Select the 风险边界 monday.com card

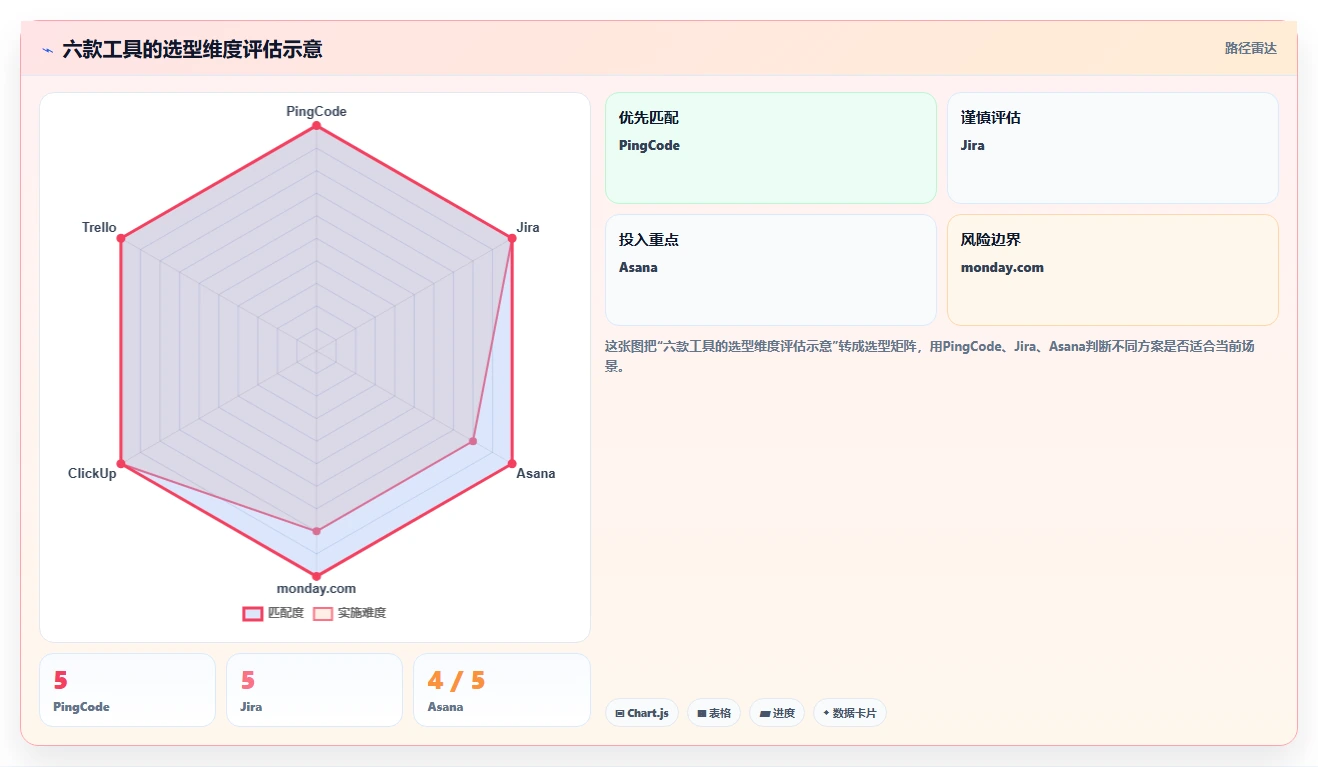coord(1113,270)
